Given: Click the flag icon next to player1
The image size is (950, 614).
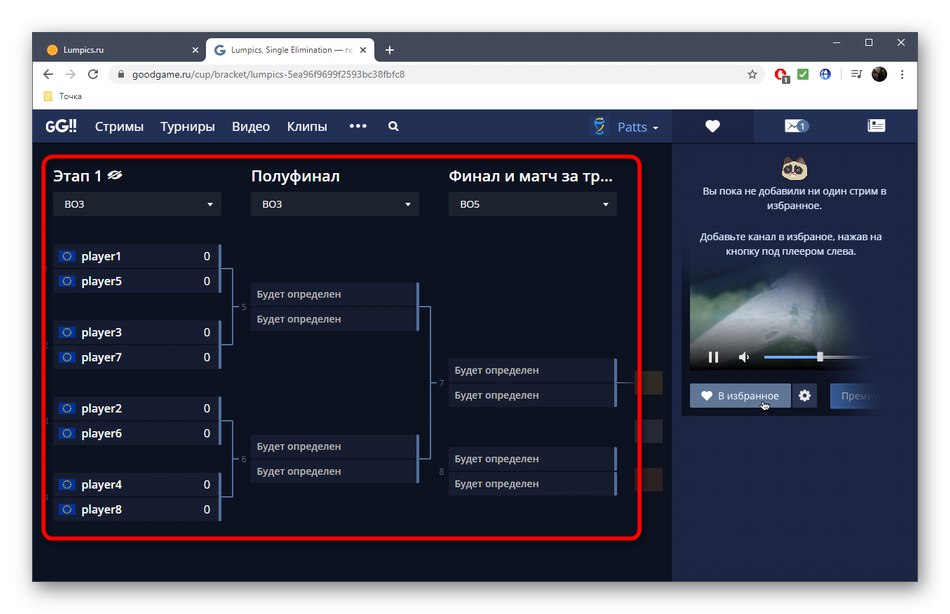Looking at the screenshot, I should pos(67,256).
